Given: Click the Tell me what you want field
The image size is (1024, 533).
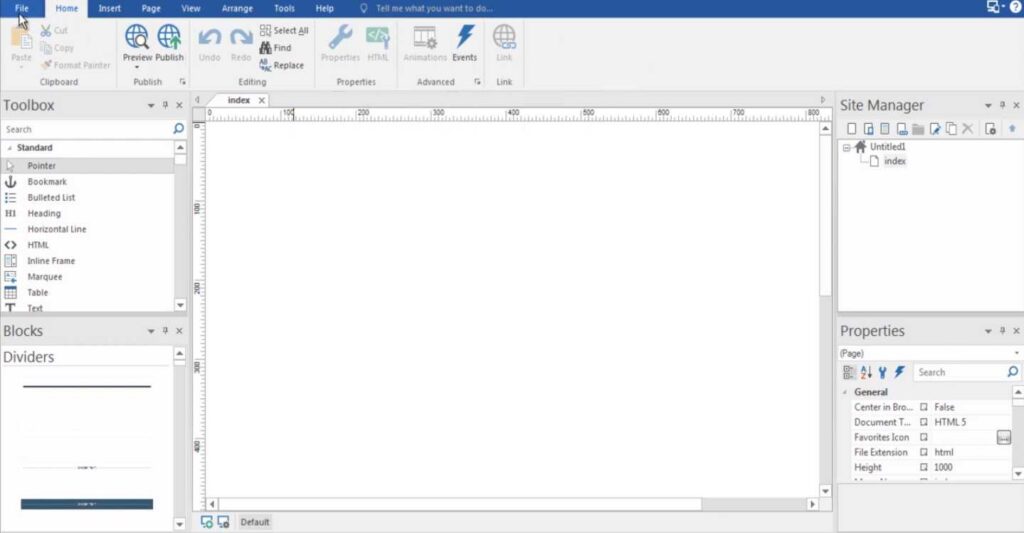Looking at the screenshot, I should click(x=434, y=8).
